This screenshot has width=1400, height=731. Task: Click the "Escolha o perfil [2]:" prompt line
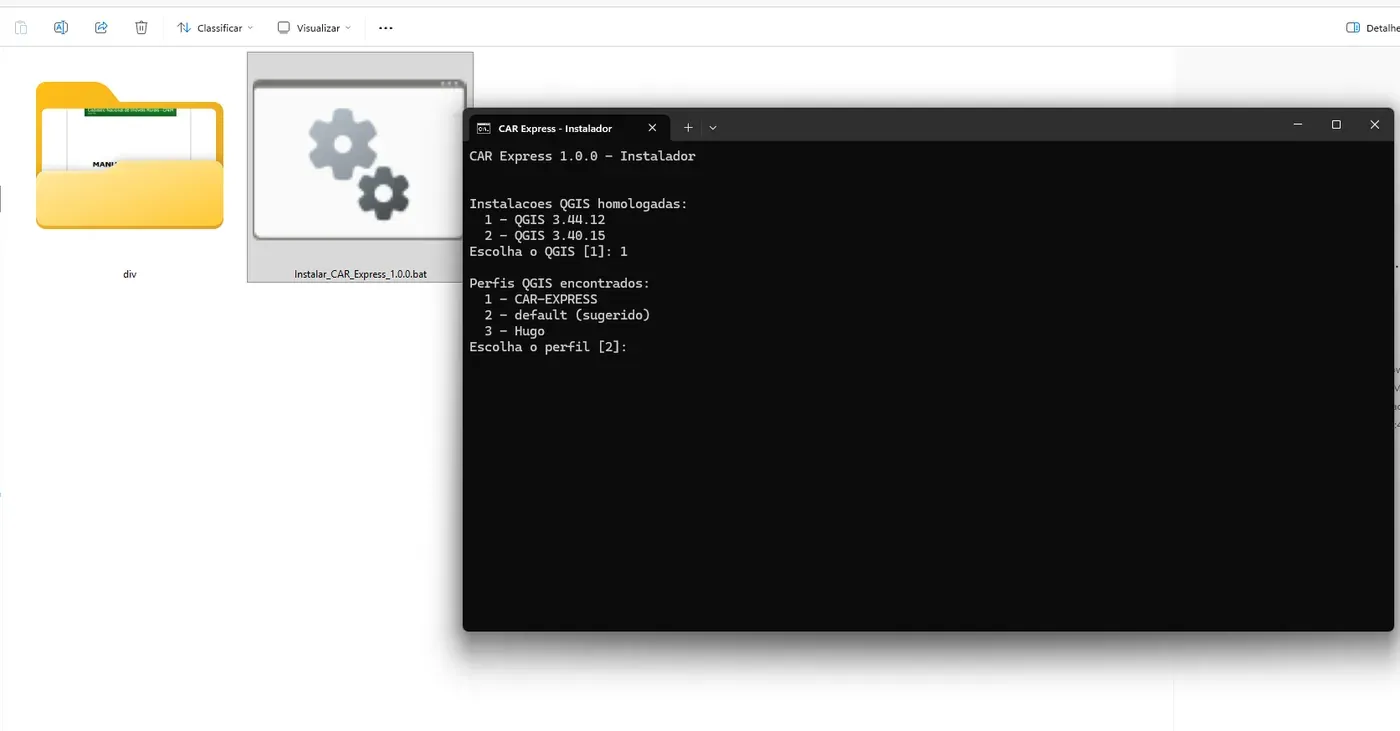[x=548, y=348]
